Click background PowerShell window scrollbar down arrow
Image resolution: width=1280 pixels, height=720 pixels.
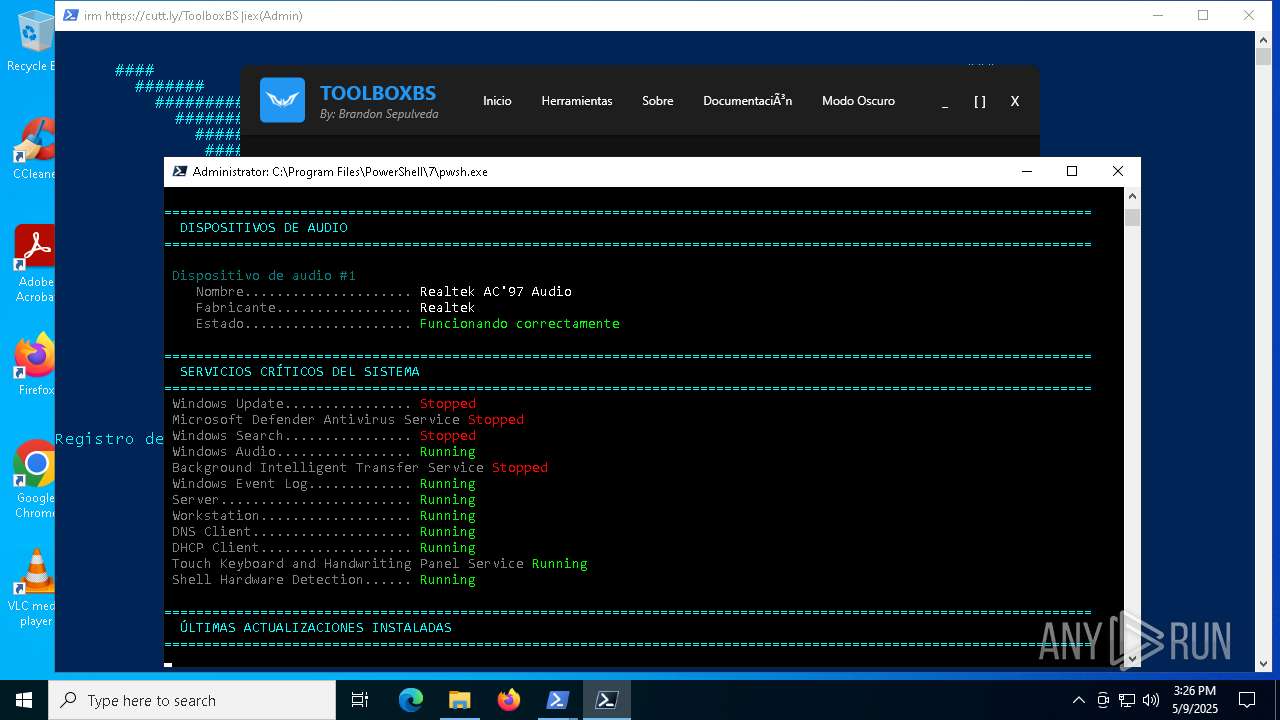(1264, 663)
